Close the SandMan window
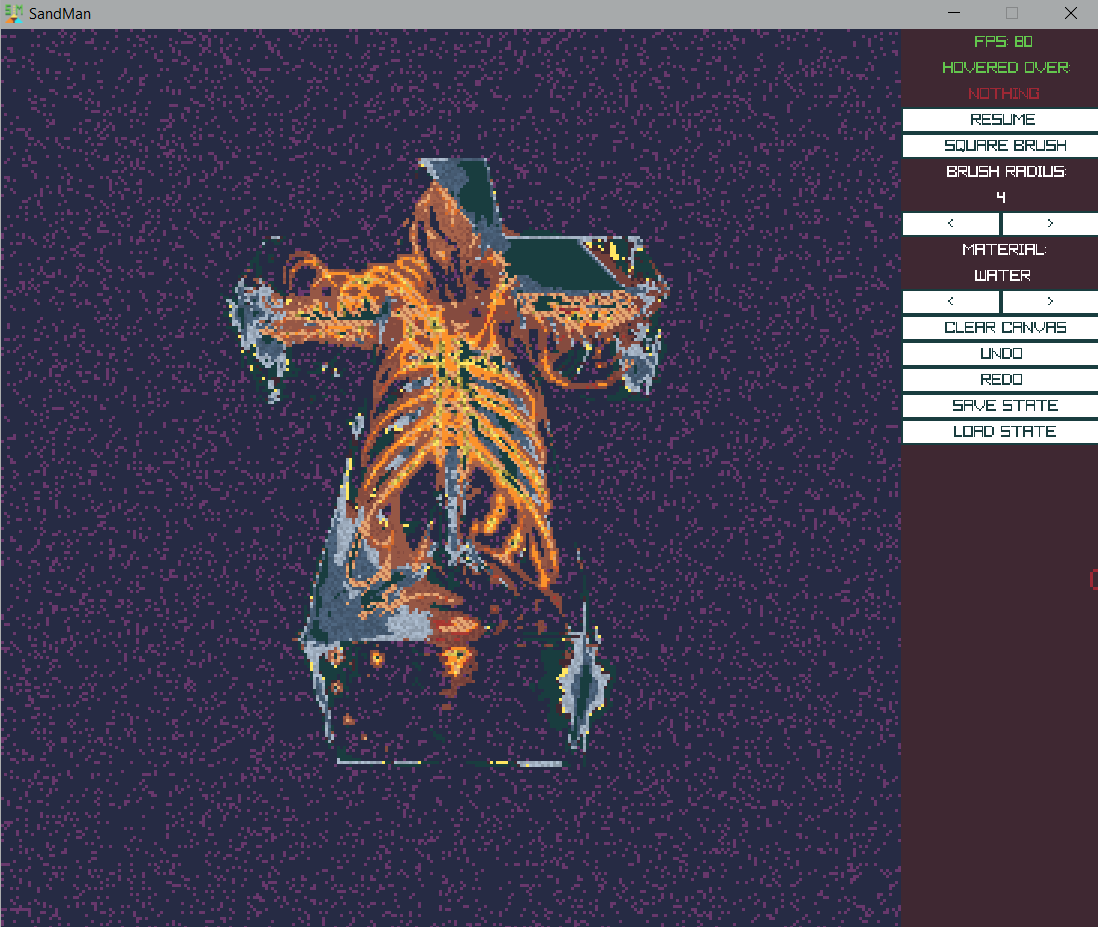Screen dimensions: 1098x927 (x=1070, y=14)
